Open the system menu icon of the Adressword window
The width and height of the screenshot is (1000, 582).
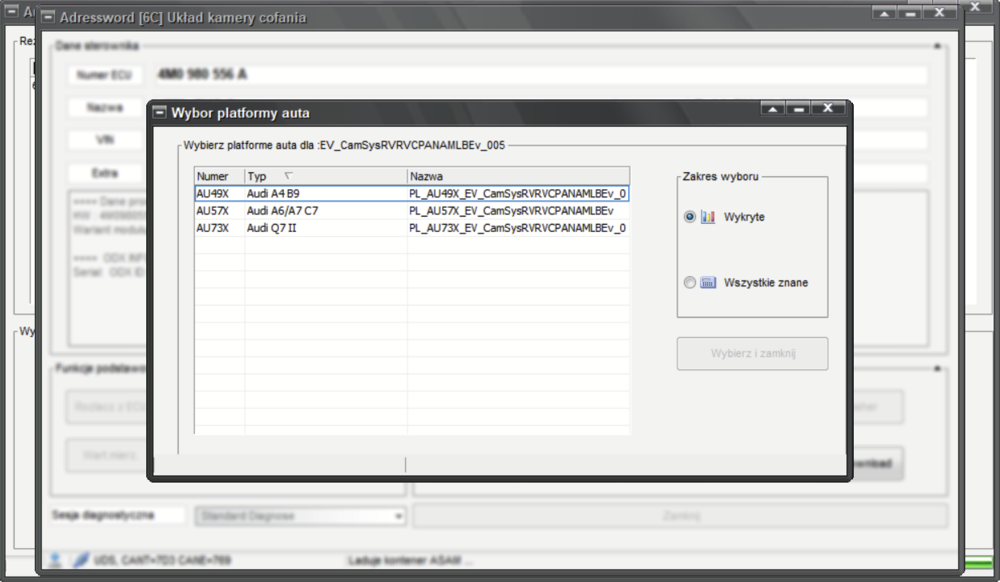point(47,17)
